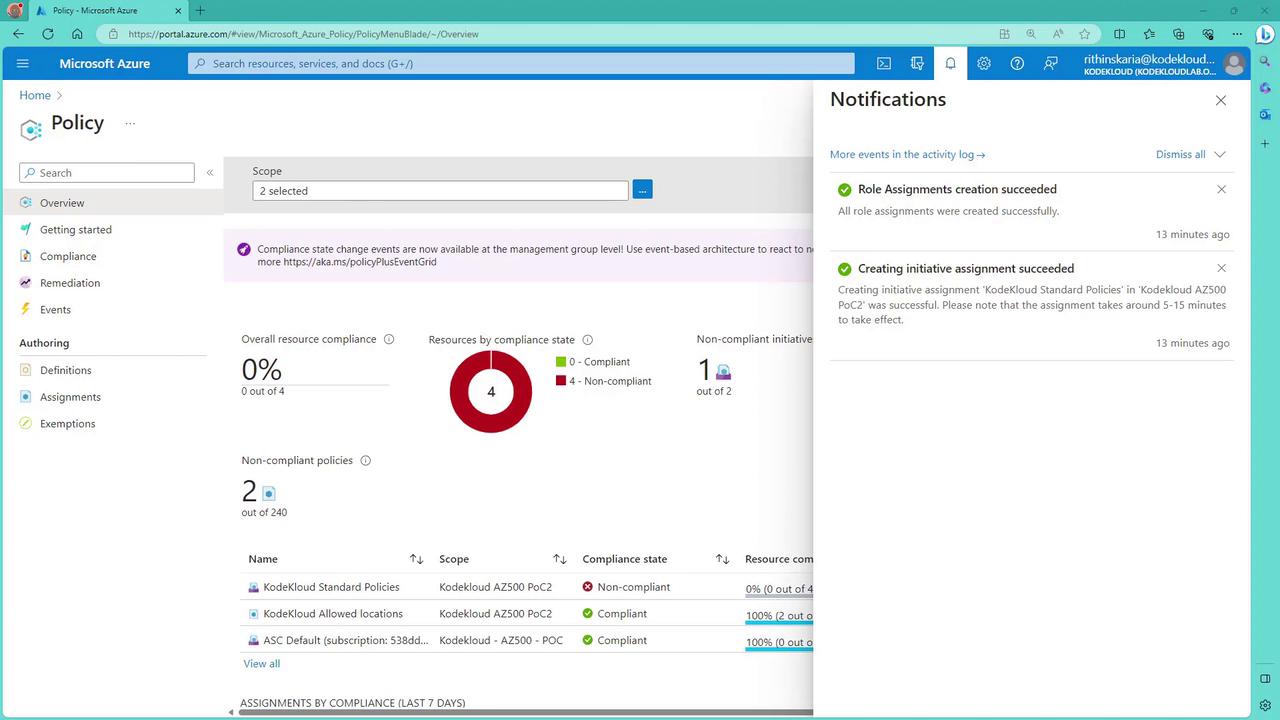Reload the page with the Refresh button
This screenshot has height=720, width=1280.
[47, 34]
